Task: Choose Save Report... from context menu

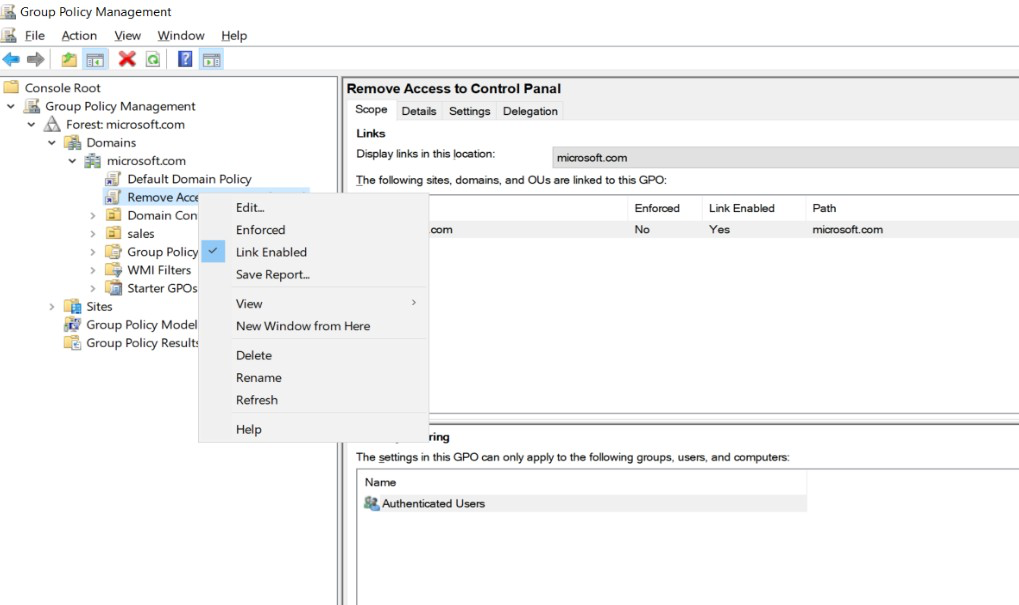Action: coord(313,275)
